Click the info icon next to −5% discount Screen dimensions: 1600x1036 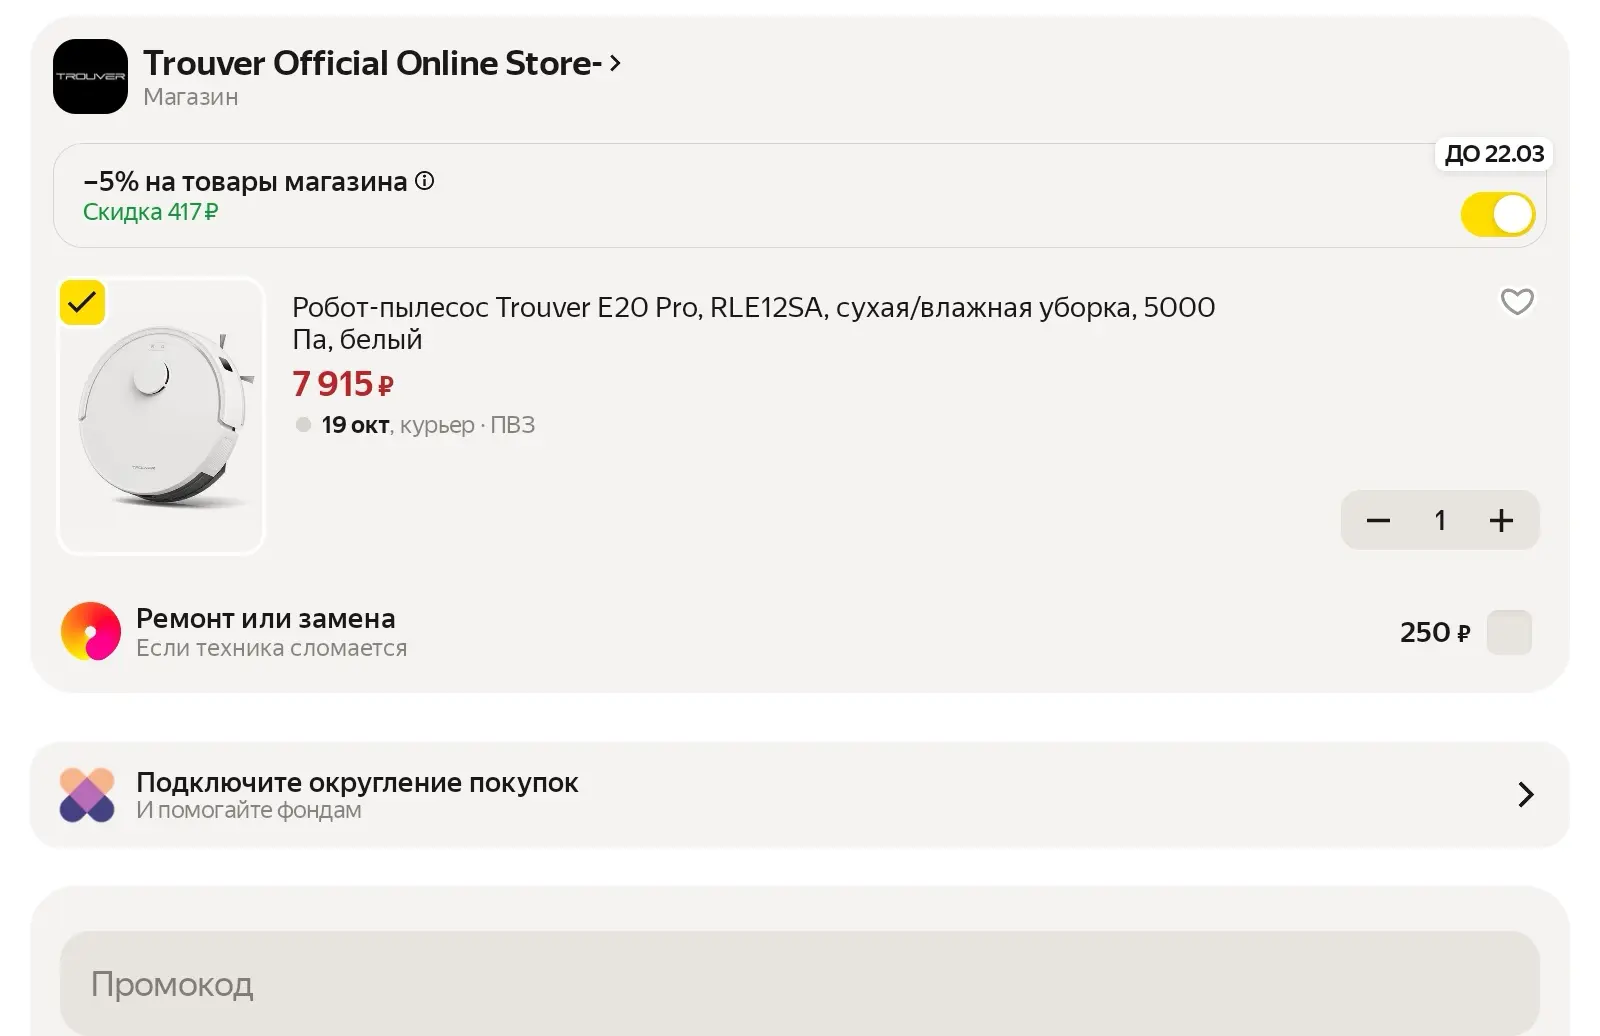pos(425,181)
